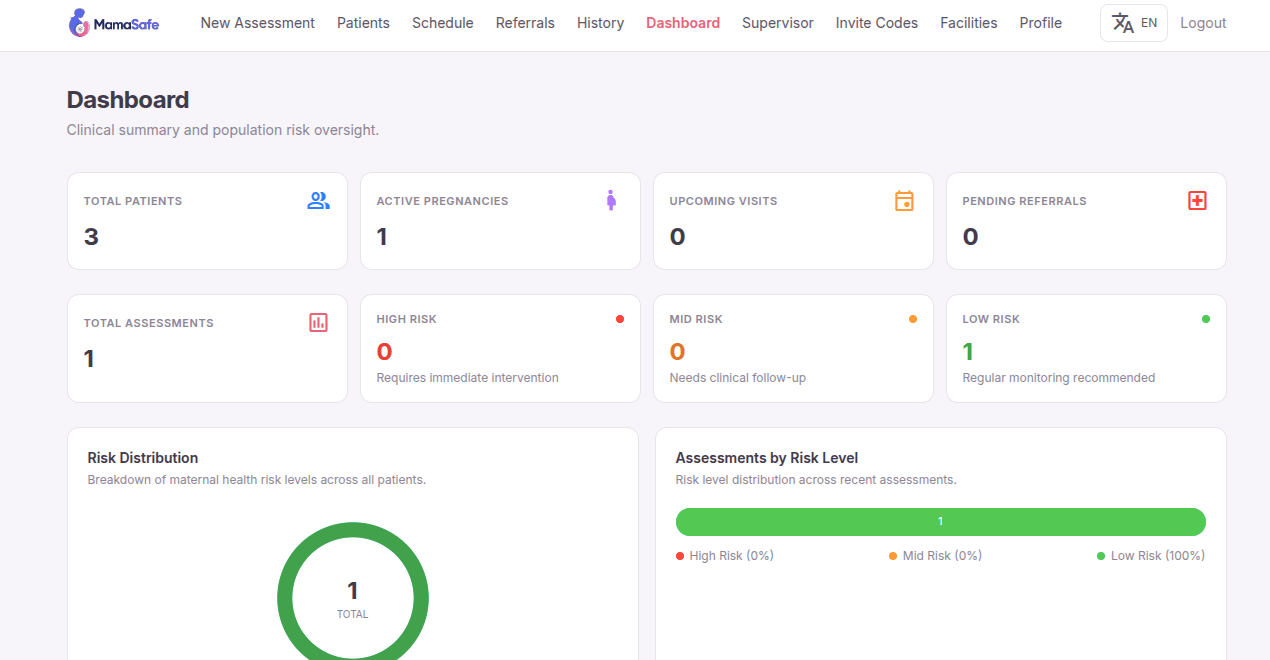Screen dimensions: 1270x660
Task: Click the green Low Risk distribution bar
Action: pos(941,522)
